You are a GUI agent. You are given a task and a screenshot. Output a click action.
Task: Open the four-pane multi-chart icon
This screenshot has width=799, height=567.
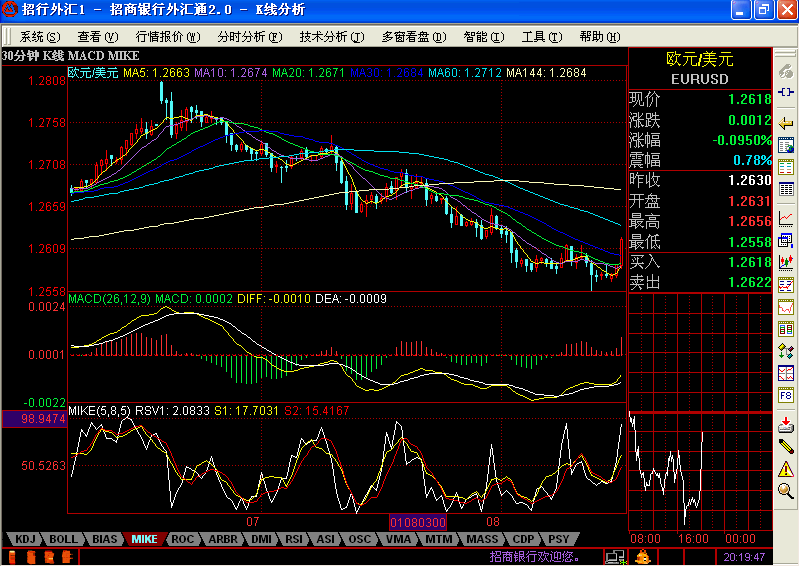pyautogui.click(x=786, y=373)
